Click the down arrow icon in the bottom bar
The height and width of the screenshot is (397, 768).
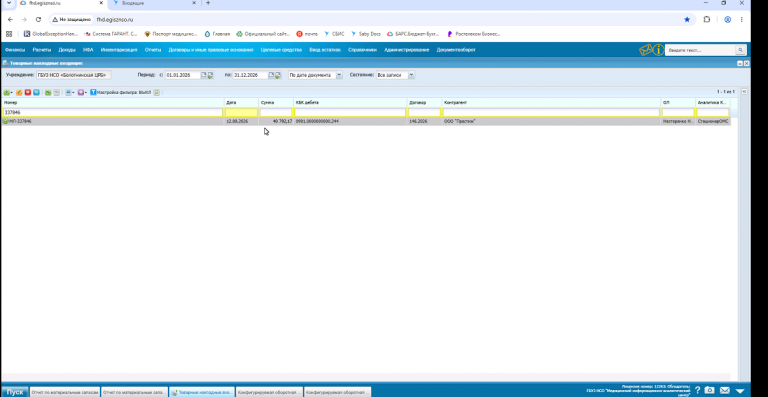tap(741, 391)
